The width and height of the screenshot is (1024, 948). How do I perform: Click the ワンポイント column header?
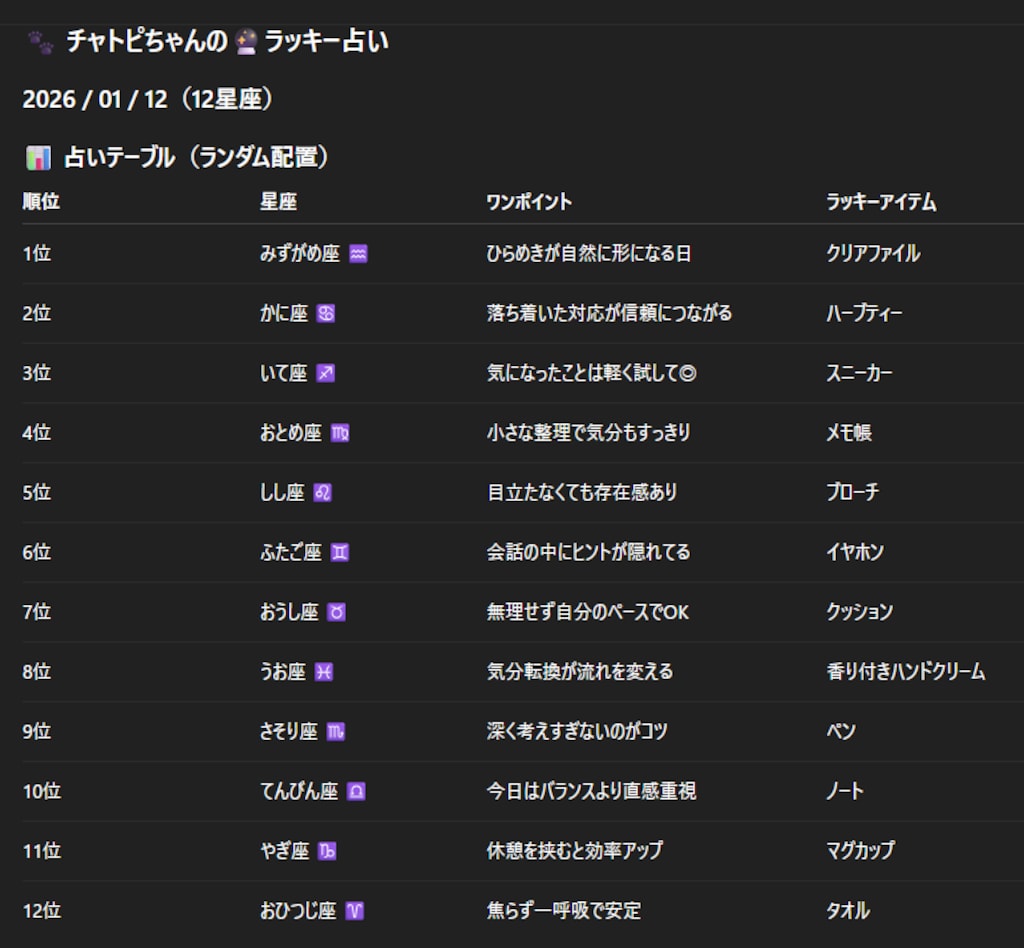[x=529, y=202]
